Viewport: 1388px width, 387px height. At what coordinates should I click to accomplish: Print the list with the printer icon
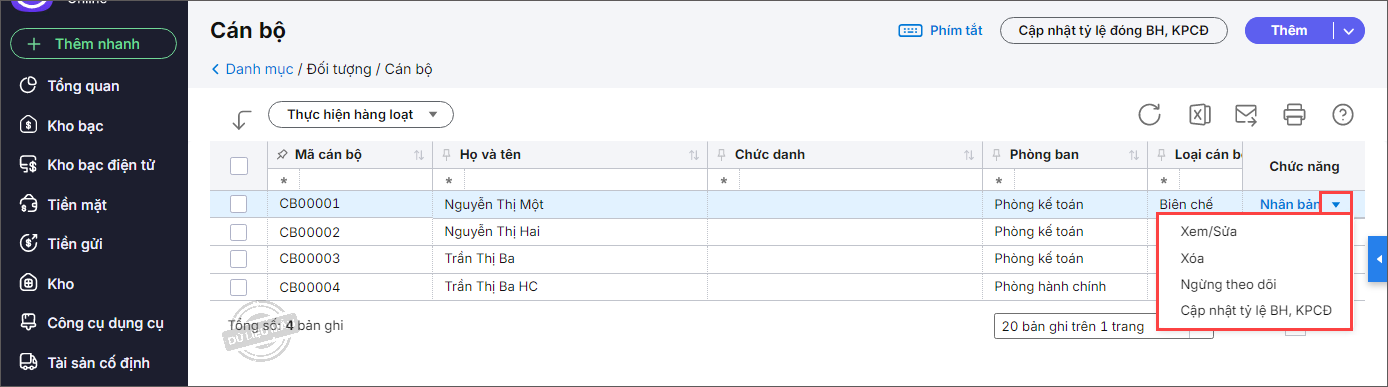[x=1295, y=114]
